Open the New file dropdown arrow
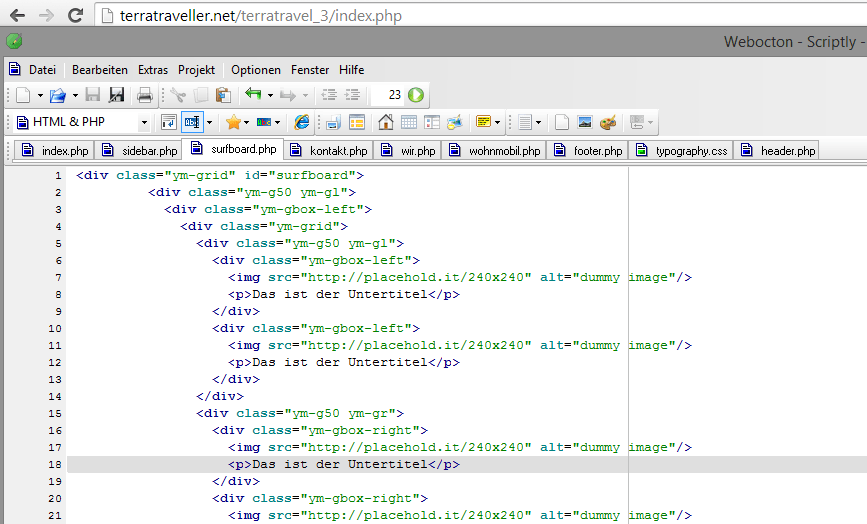 tap(40, 95)
